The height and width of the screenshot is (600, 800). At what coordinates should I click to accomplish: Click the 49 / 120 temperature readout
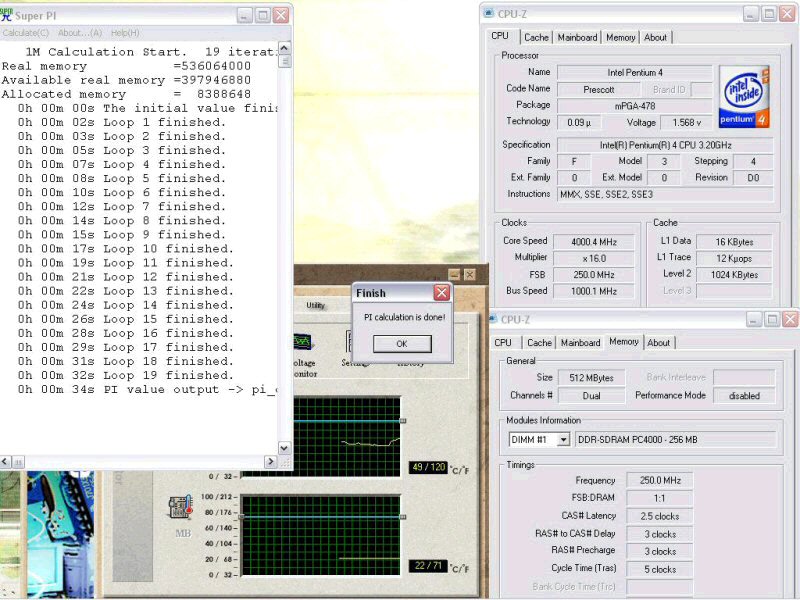pyautogui.click(x=428, y=467)
